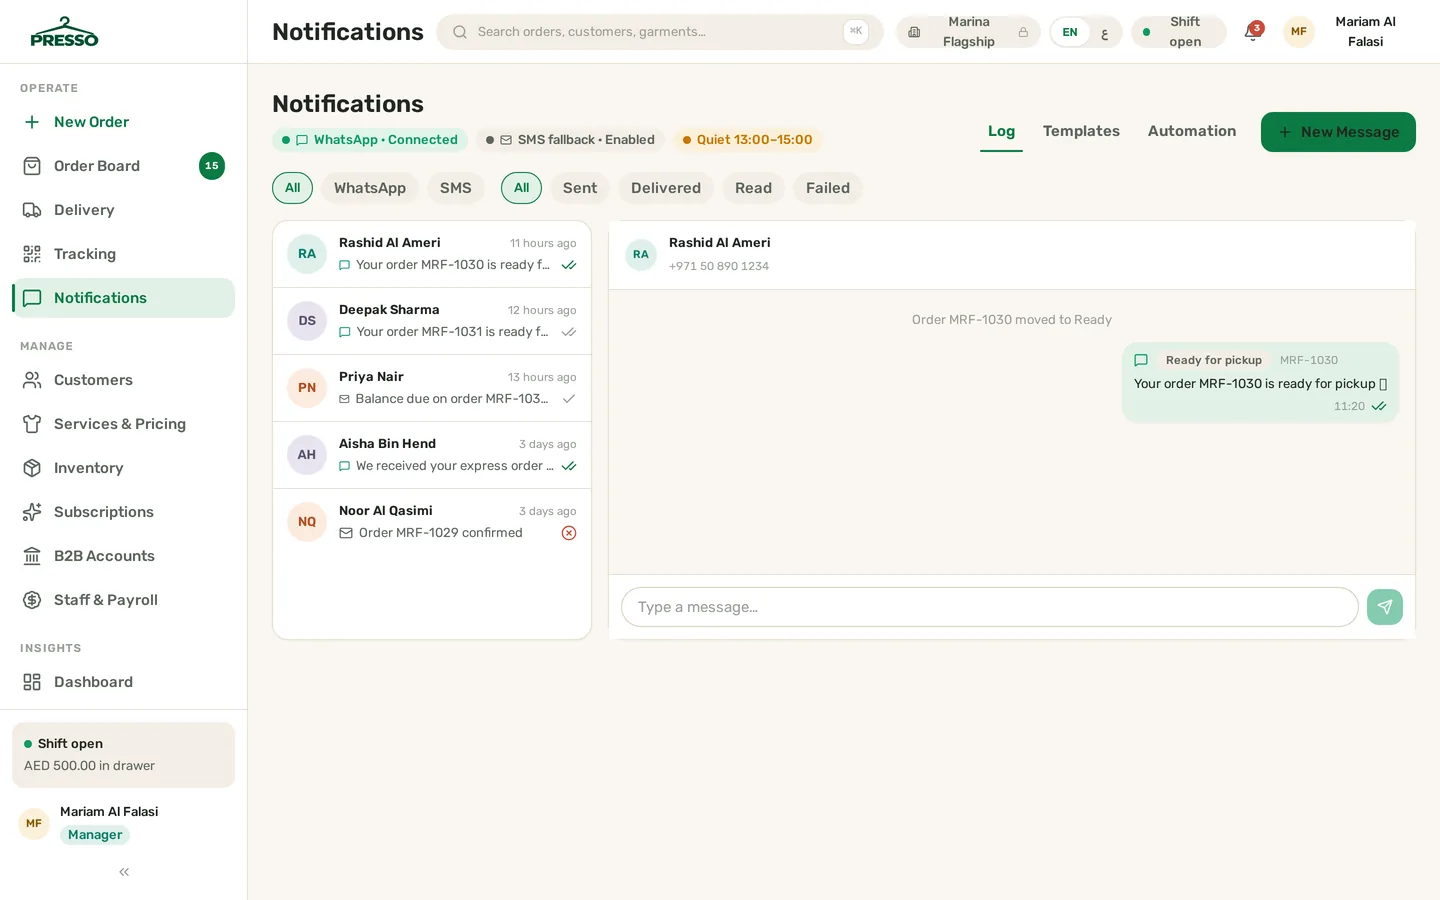This screenshot has width=1440, height=900.
Task: Click the read double-check on the 11:20 message
Action: pyautogui.click(x=1379, y=406)
